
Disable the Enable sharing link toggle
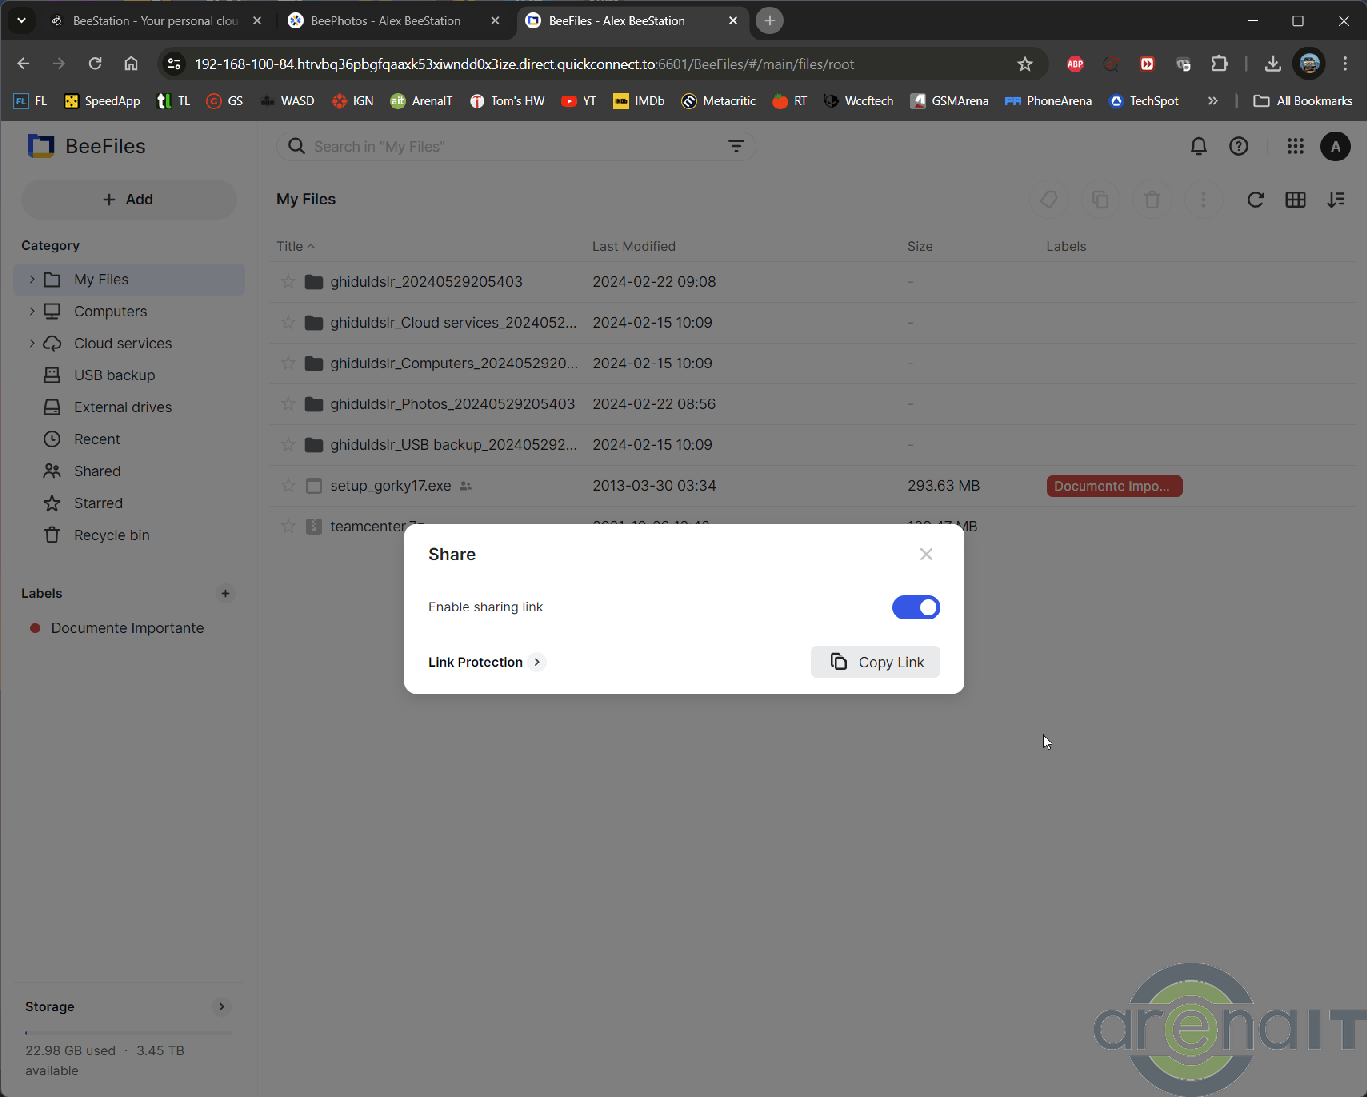(x=915, y=607)
